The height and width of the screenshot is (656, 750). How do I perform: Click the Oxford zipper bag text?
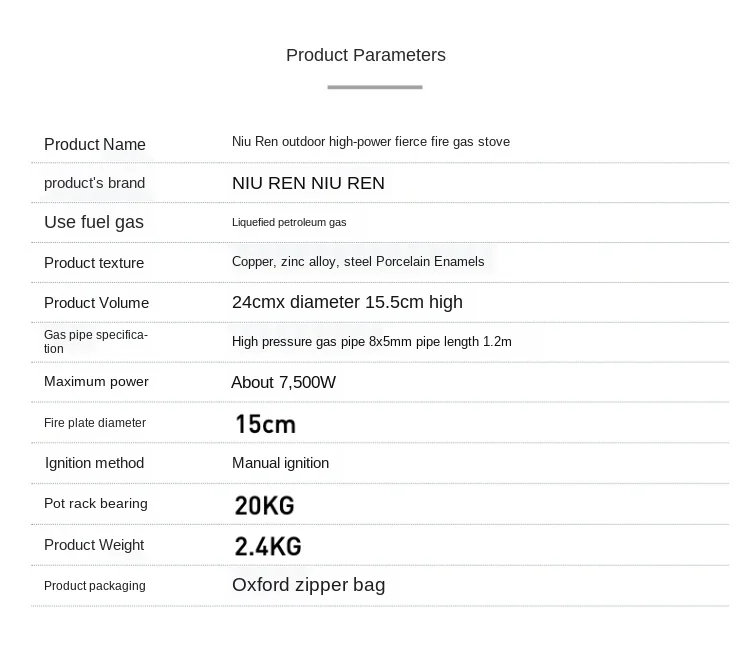309,585
